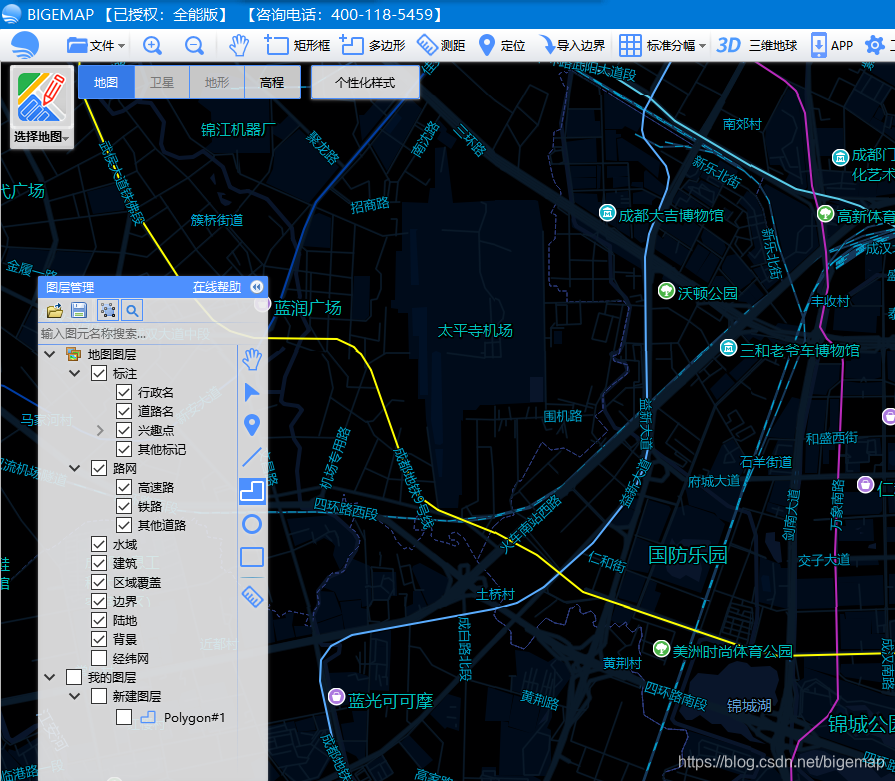Click the 沃顿公园 park marker icon

pos(666,291)
